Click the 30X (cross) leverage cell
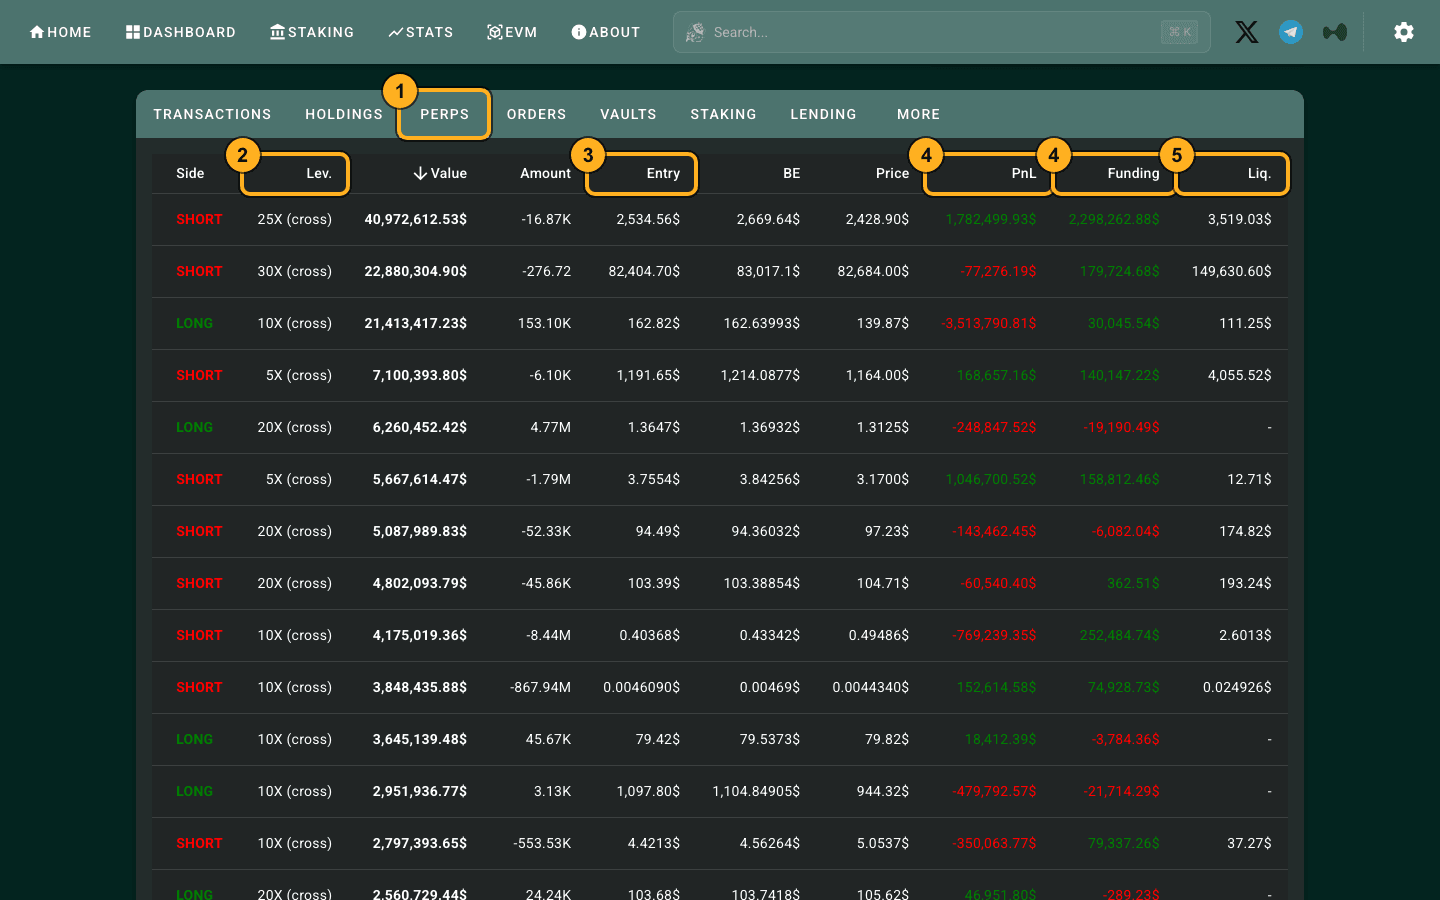 point(294,271)
